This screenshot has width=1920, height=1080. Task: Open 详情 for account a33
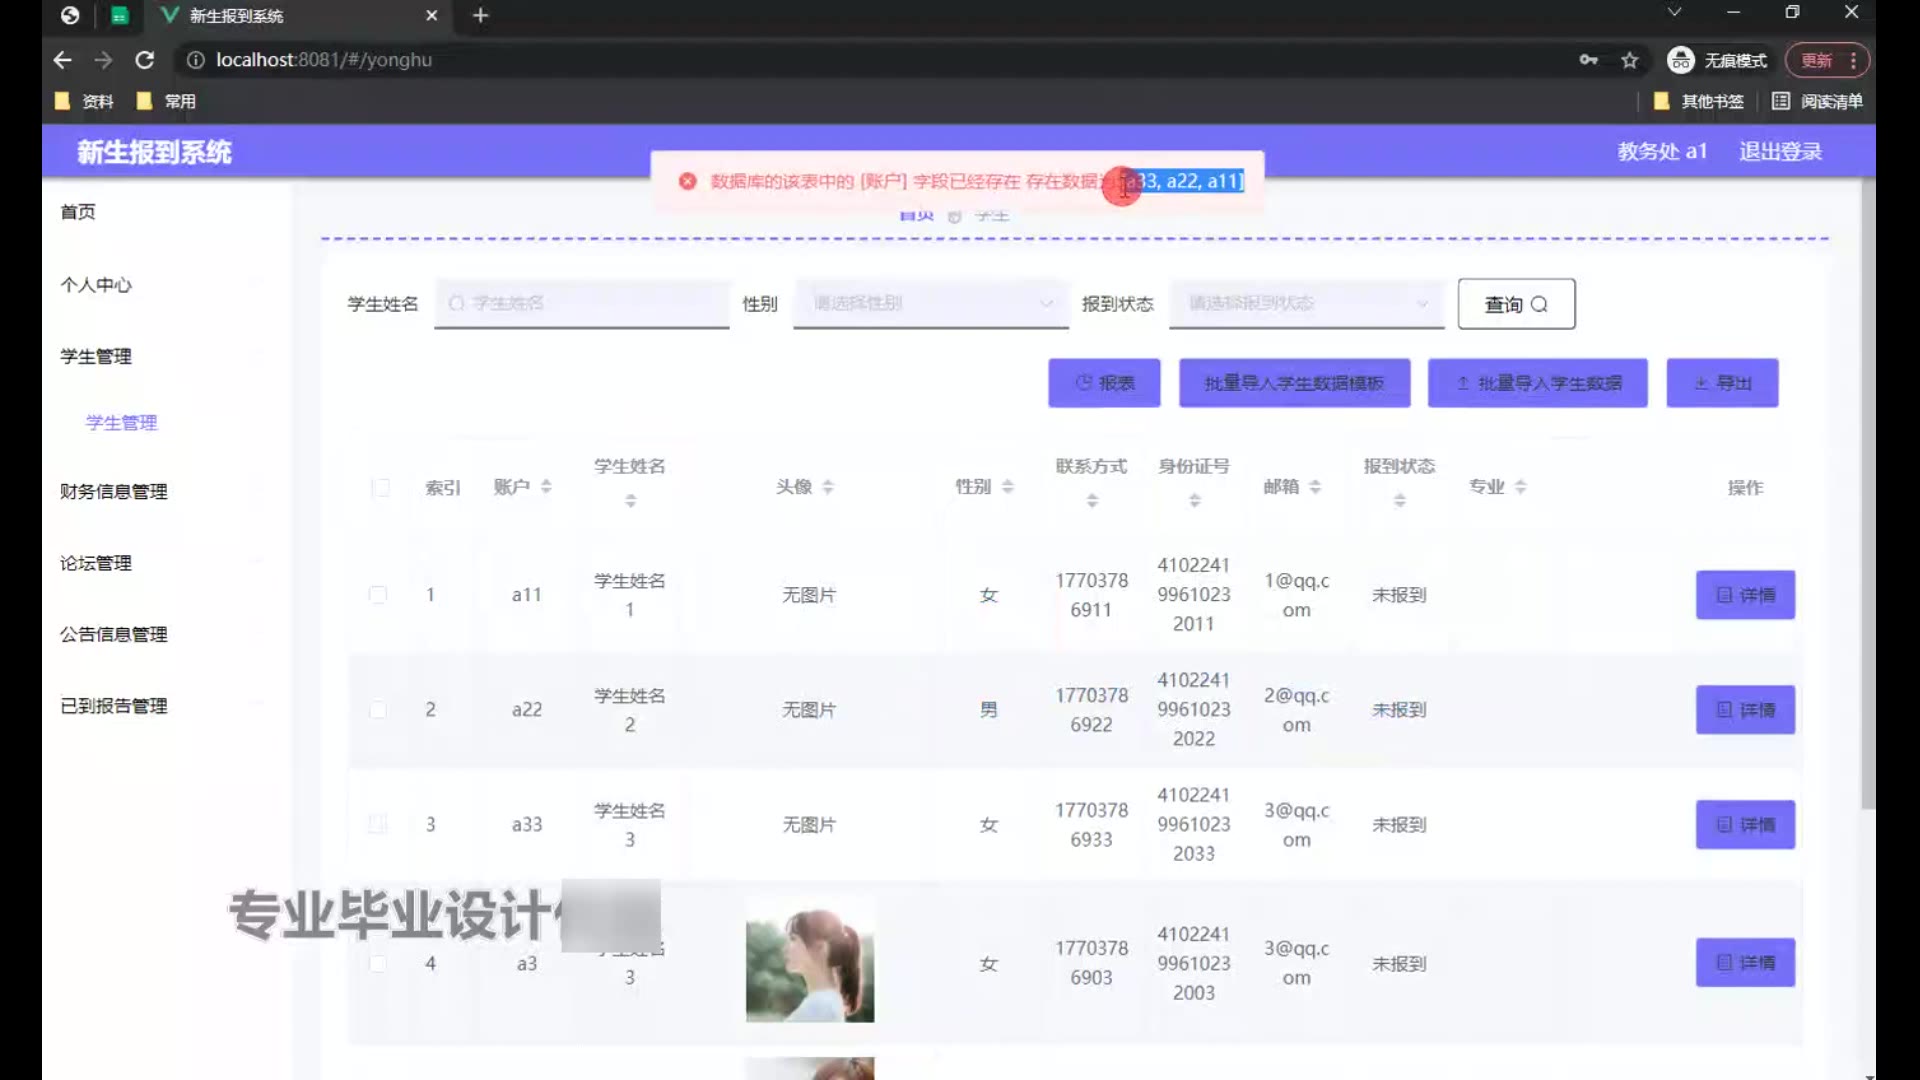point(1745,825)
